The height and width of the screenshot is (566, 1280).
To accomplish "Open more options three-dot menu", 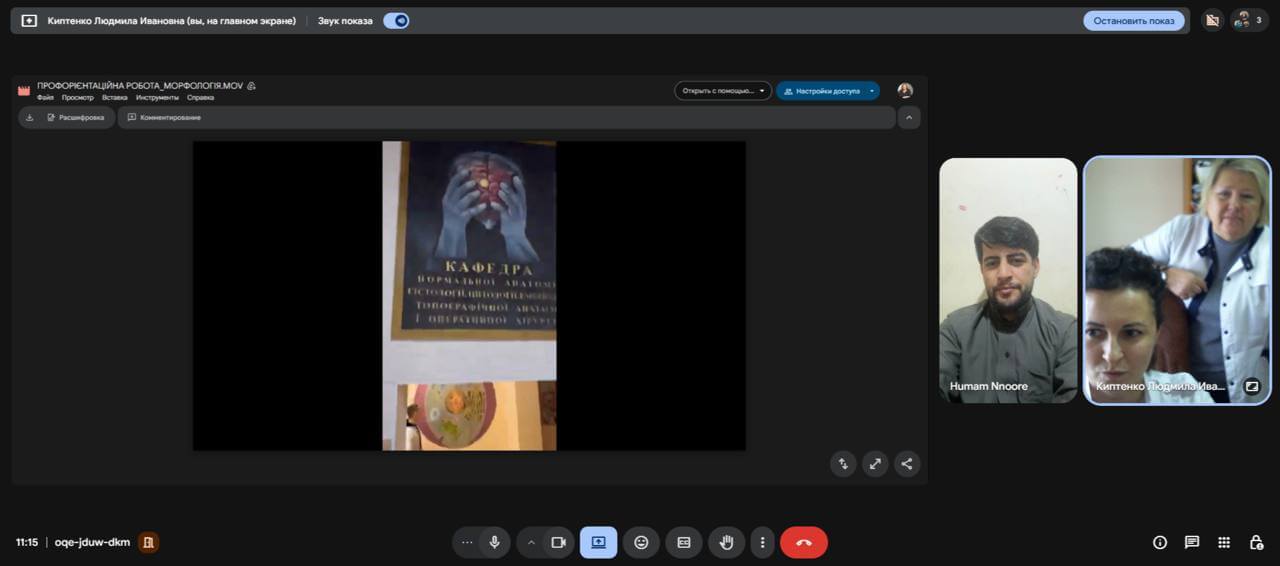I will point(762,542).
